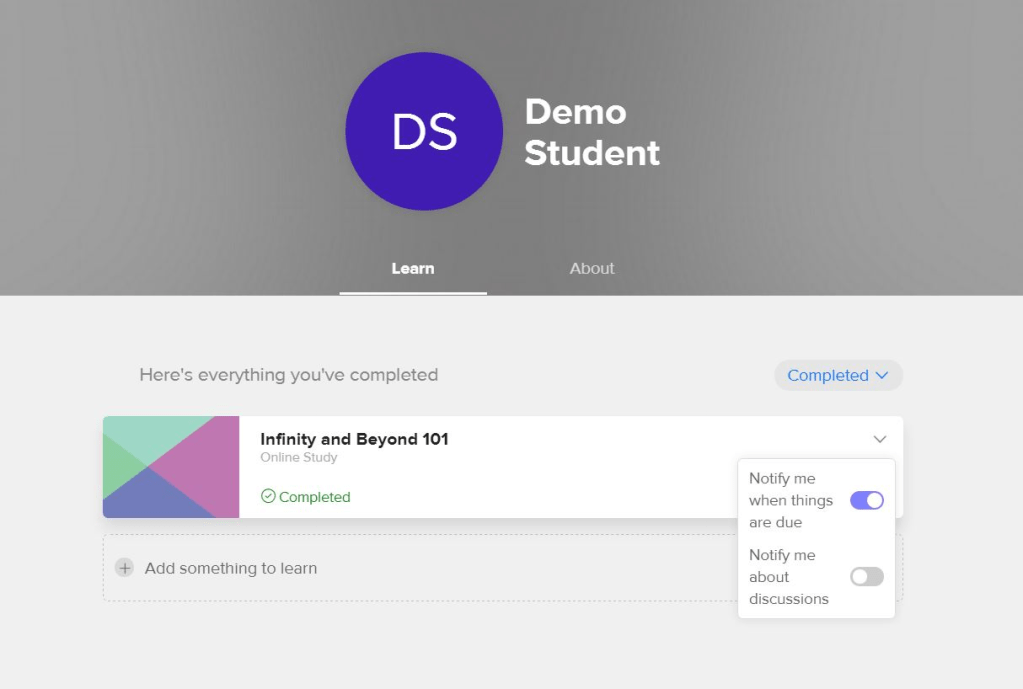Screen dimensions: 1023x689
Task: Click the Demo Student profile name
Action: pyautogui.click(x=591, y=132)
